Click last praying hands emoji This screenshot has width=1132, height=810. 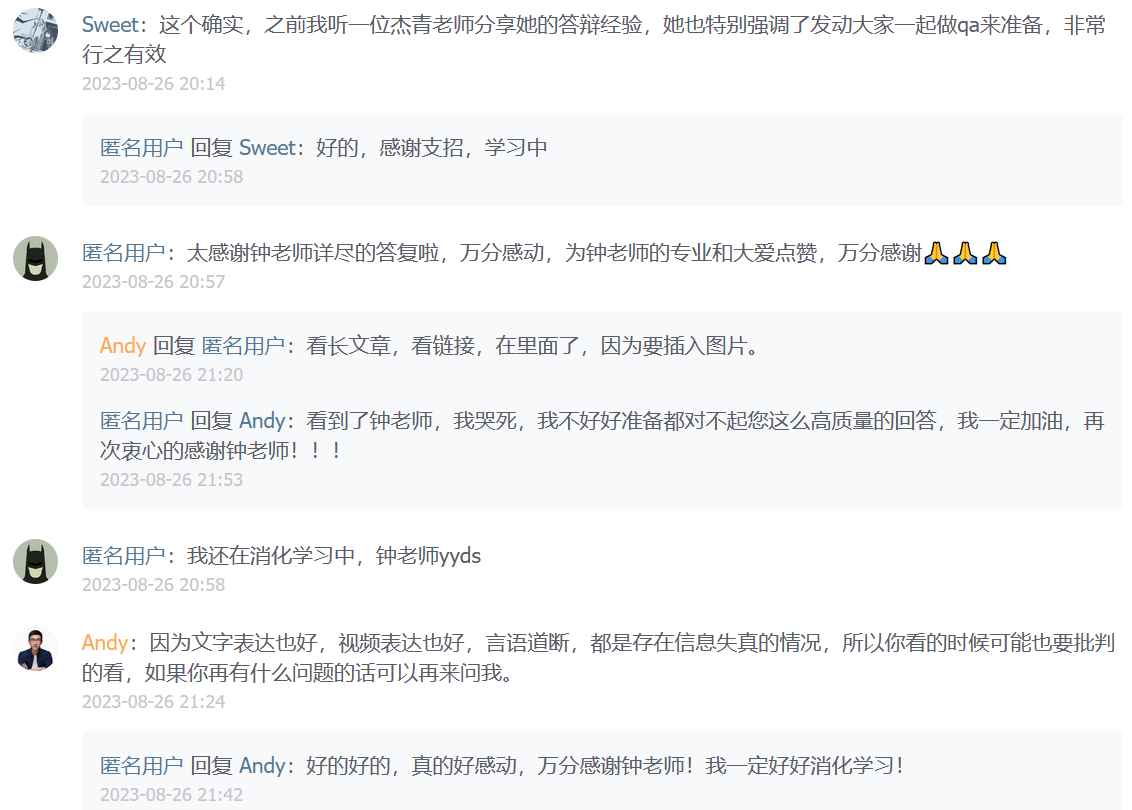pyautogui.click(x=994, y=253)
